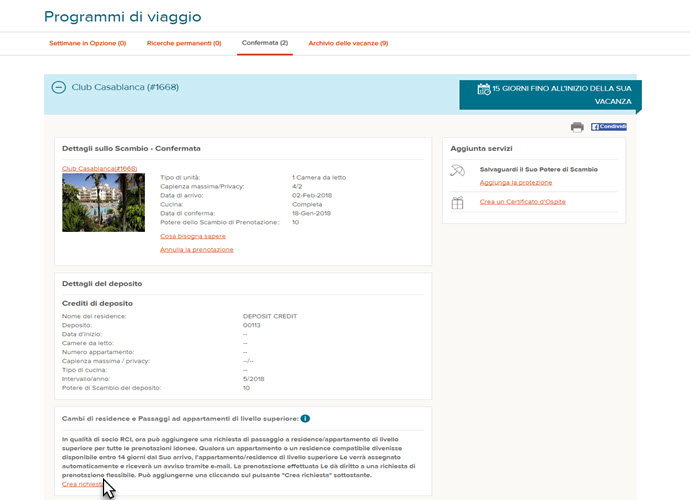Click the gift certificate icon
The image size is (690, 500).
click(x=457, y=202)
